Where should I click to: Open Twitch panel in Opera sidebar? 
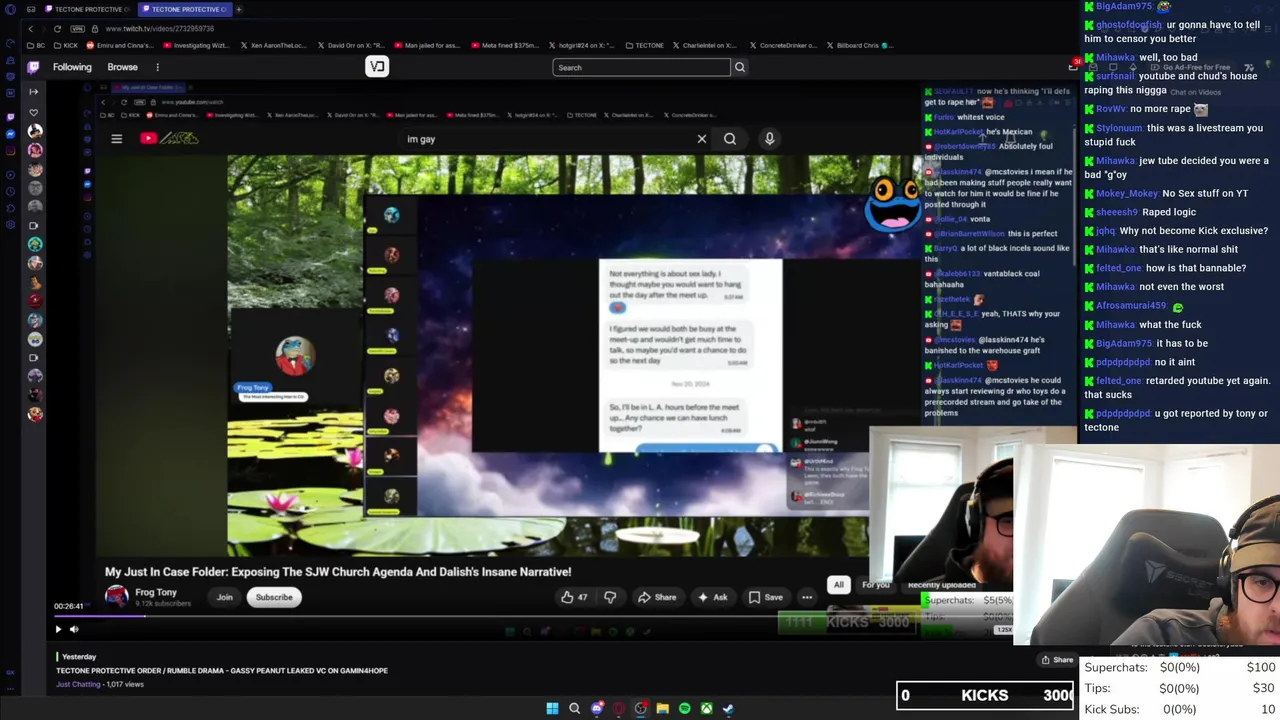[x=11, y=116]
